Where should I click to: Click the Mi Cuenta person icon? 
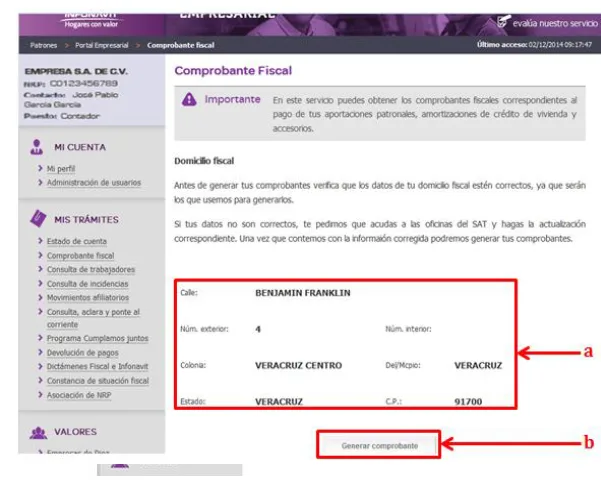[36, 147]
